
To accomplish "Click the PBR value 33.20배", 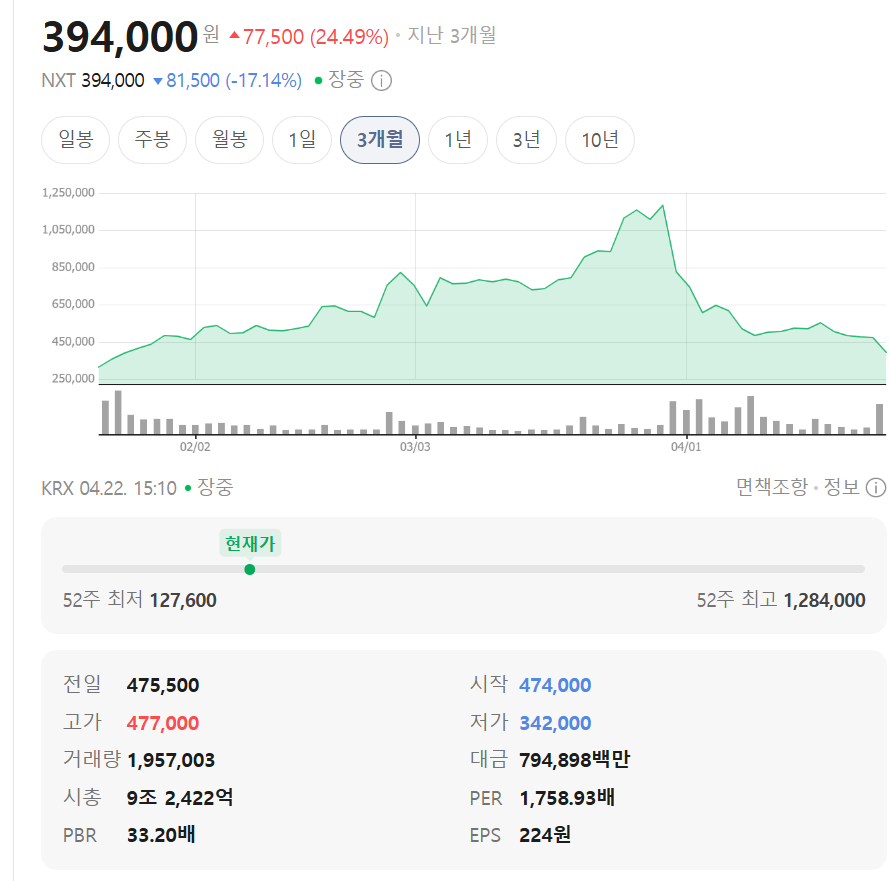I will point(161,835).
